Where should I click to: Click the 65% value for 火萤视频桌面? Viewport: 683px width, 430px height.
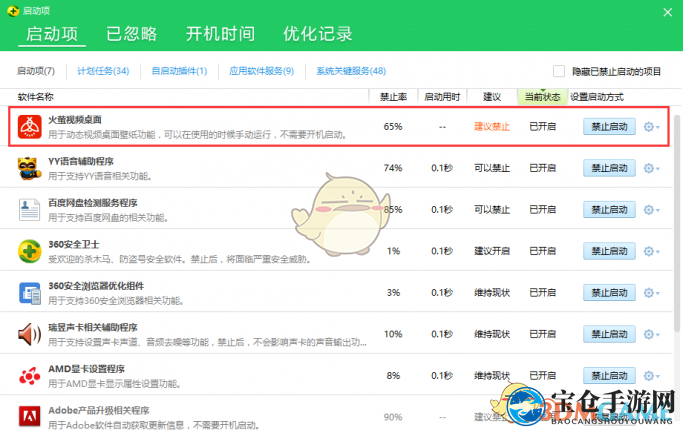click(x=393, y=127)
